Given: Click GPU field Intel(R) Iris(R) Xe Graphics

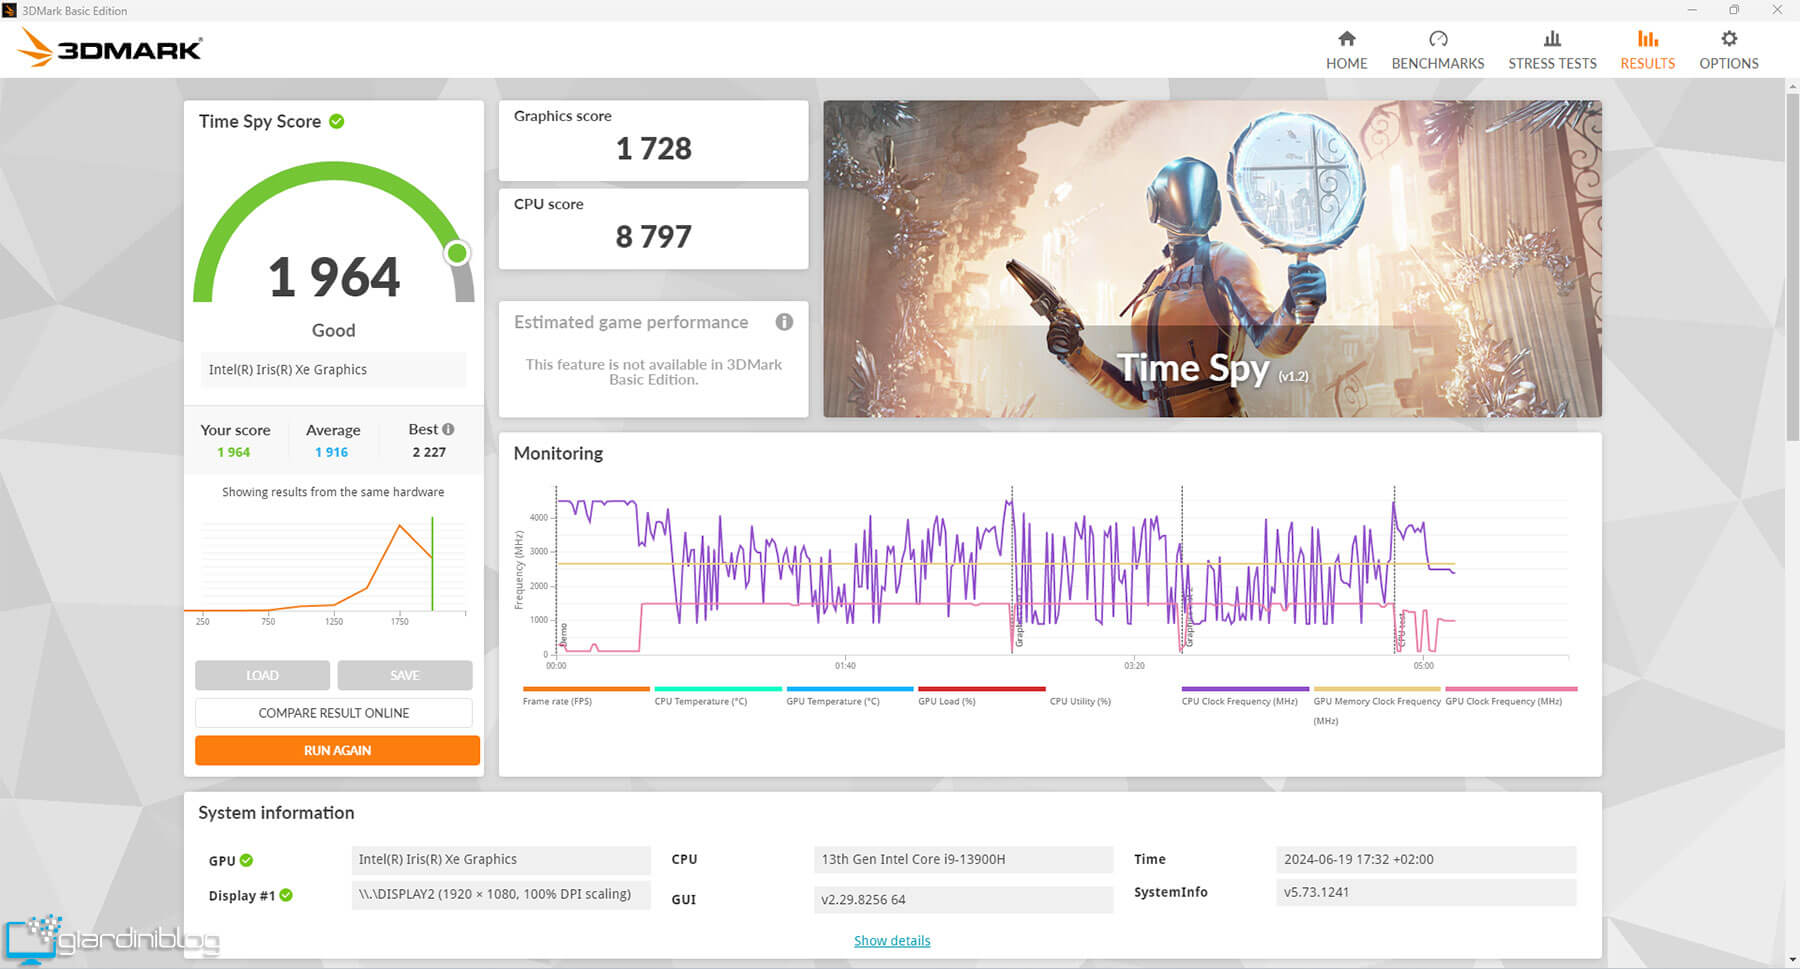Looking at the screenshot, I should tap(500, 860).
